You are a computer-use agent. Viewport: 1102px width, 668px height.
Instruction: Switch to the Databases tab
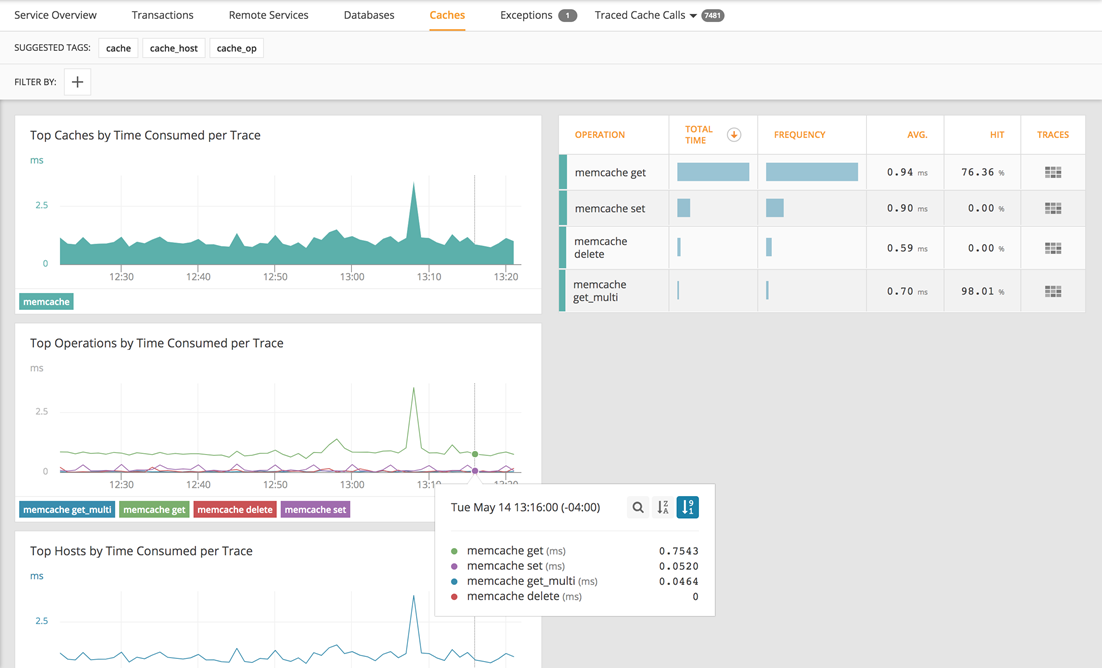click(369, 15)
